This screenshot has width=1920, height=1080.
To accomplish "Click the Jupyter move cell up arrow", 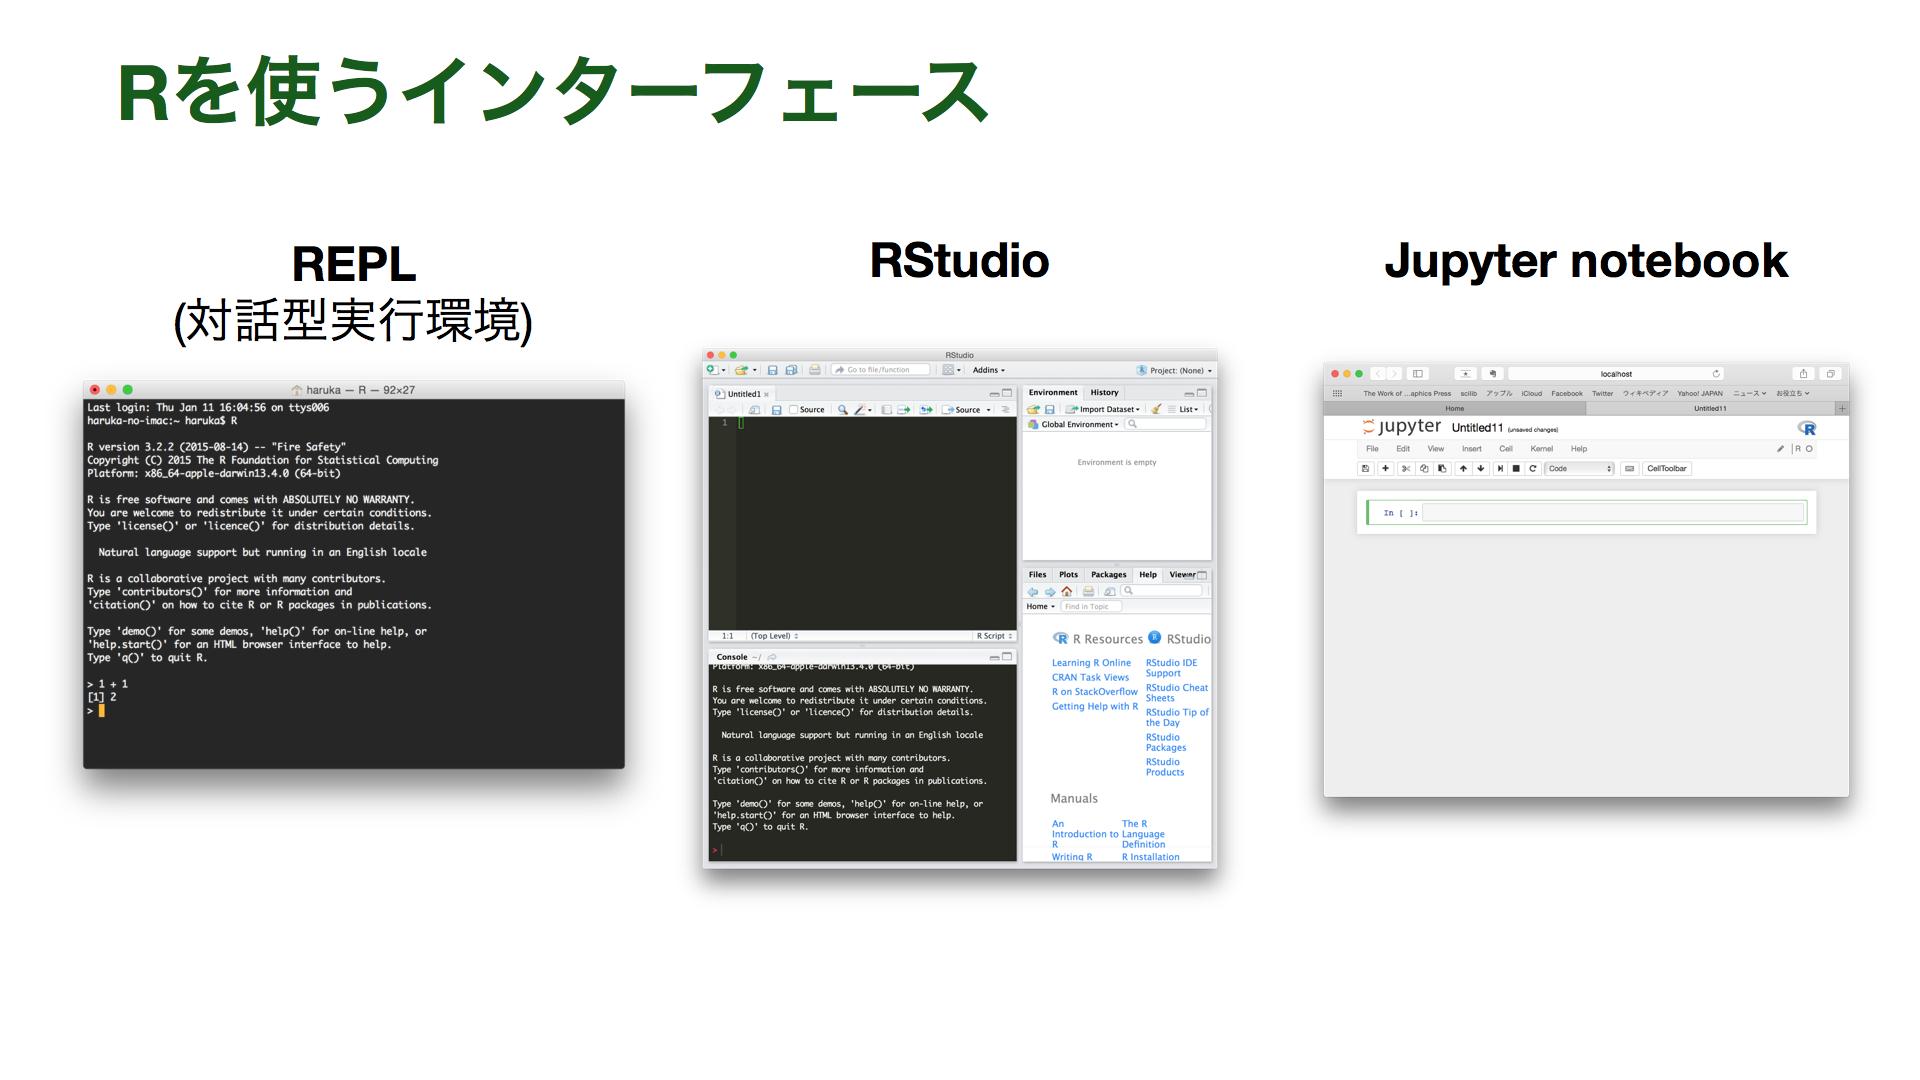I will pos(1464,468).
